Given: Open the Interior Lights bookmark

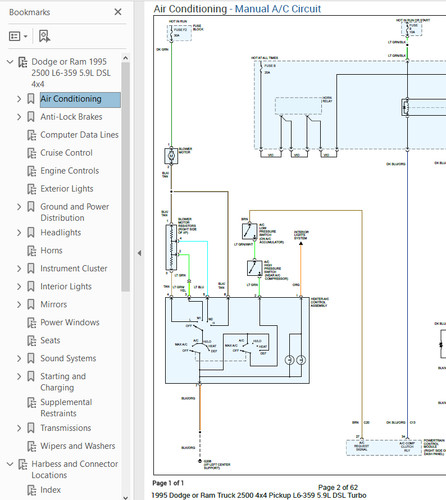Looking at the screenshot, I should [66, 287].
